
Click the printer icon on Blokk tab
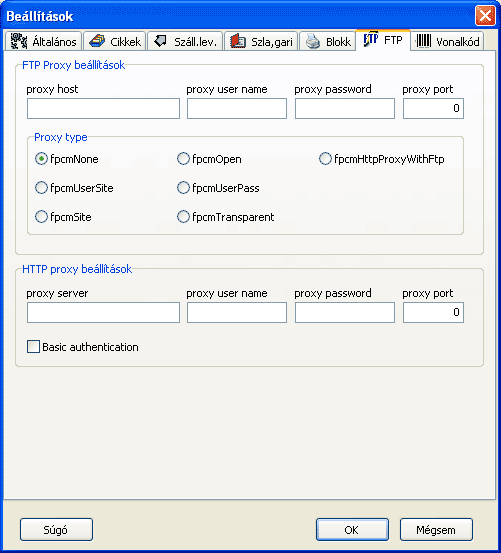[x=312, y=41]
